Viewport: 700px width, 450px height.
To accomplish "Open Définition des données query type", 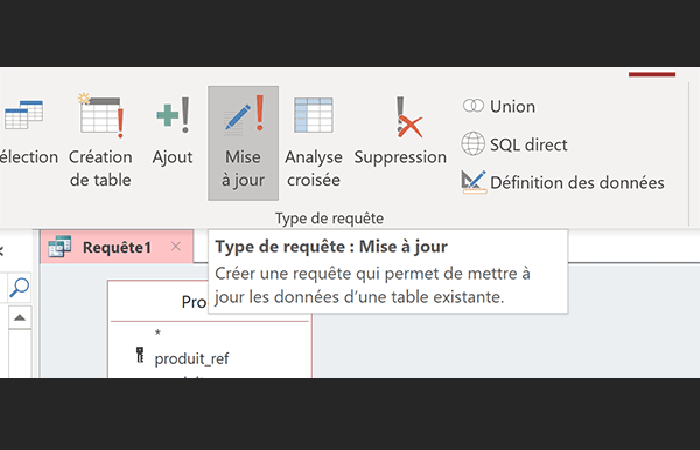I will click(x=563, y=182).
